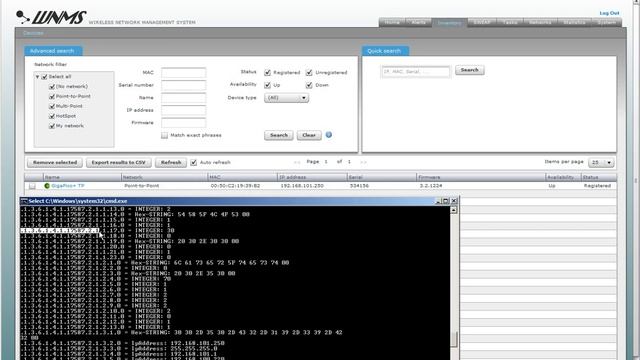Viewport: 640px width, 360px height.
Task: Go to the previous results page arrows
Action: [x=297, y=162]
